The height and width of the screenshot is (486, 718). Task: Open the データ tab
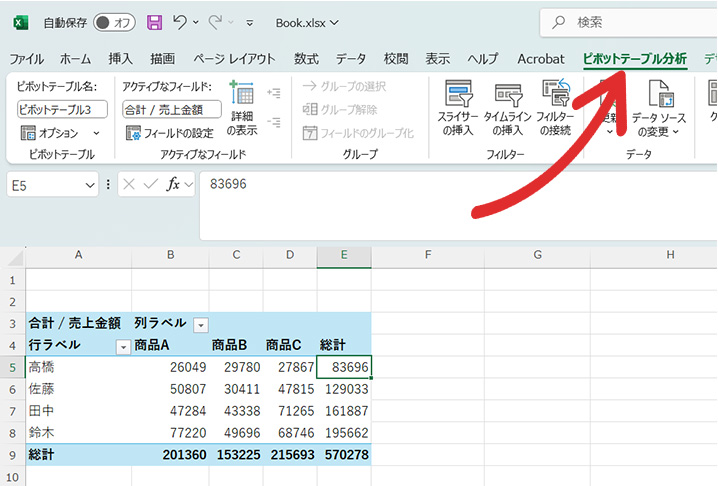(351, 59)
